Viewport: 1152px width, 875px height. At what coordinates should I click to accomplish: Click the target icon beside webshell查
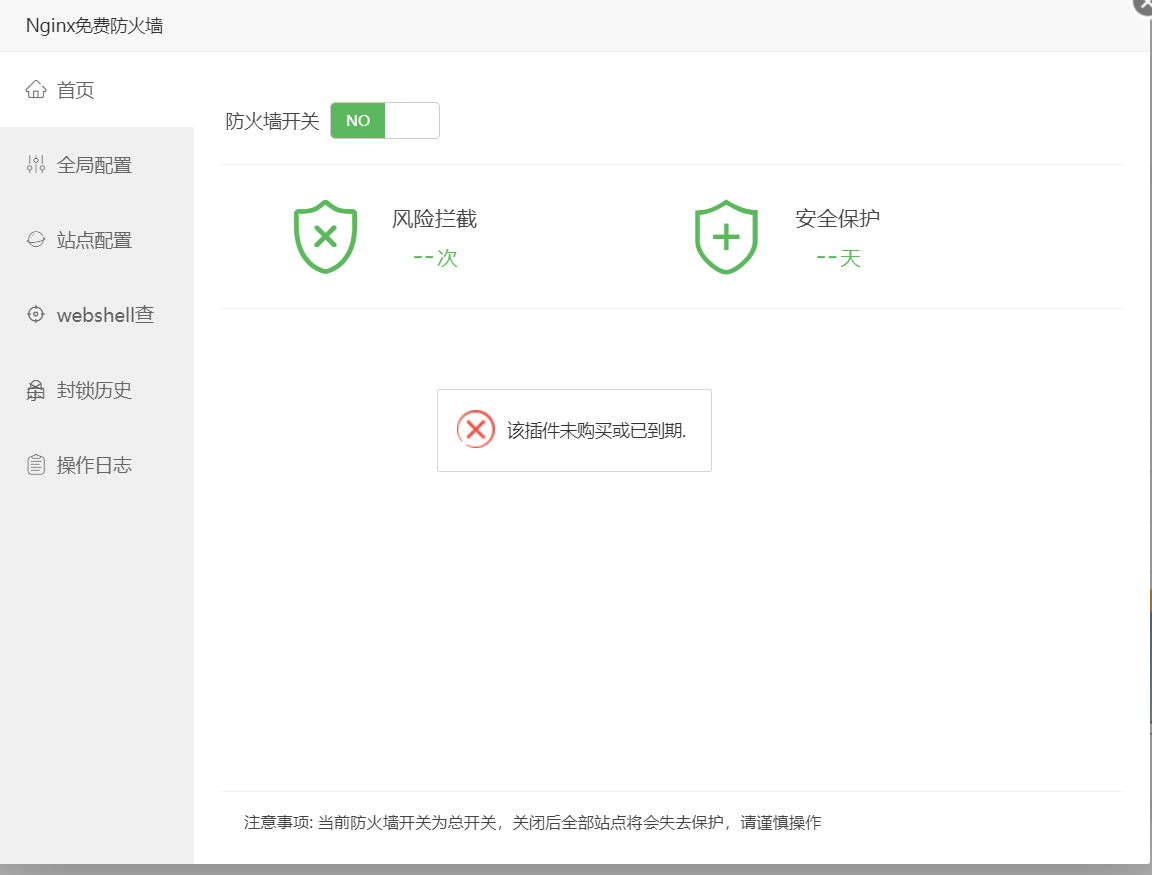(x=36, y=314)
